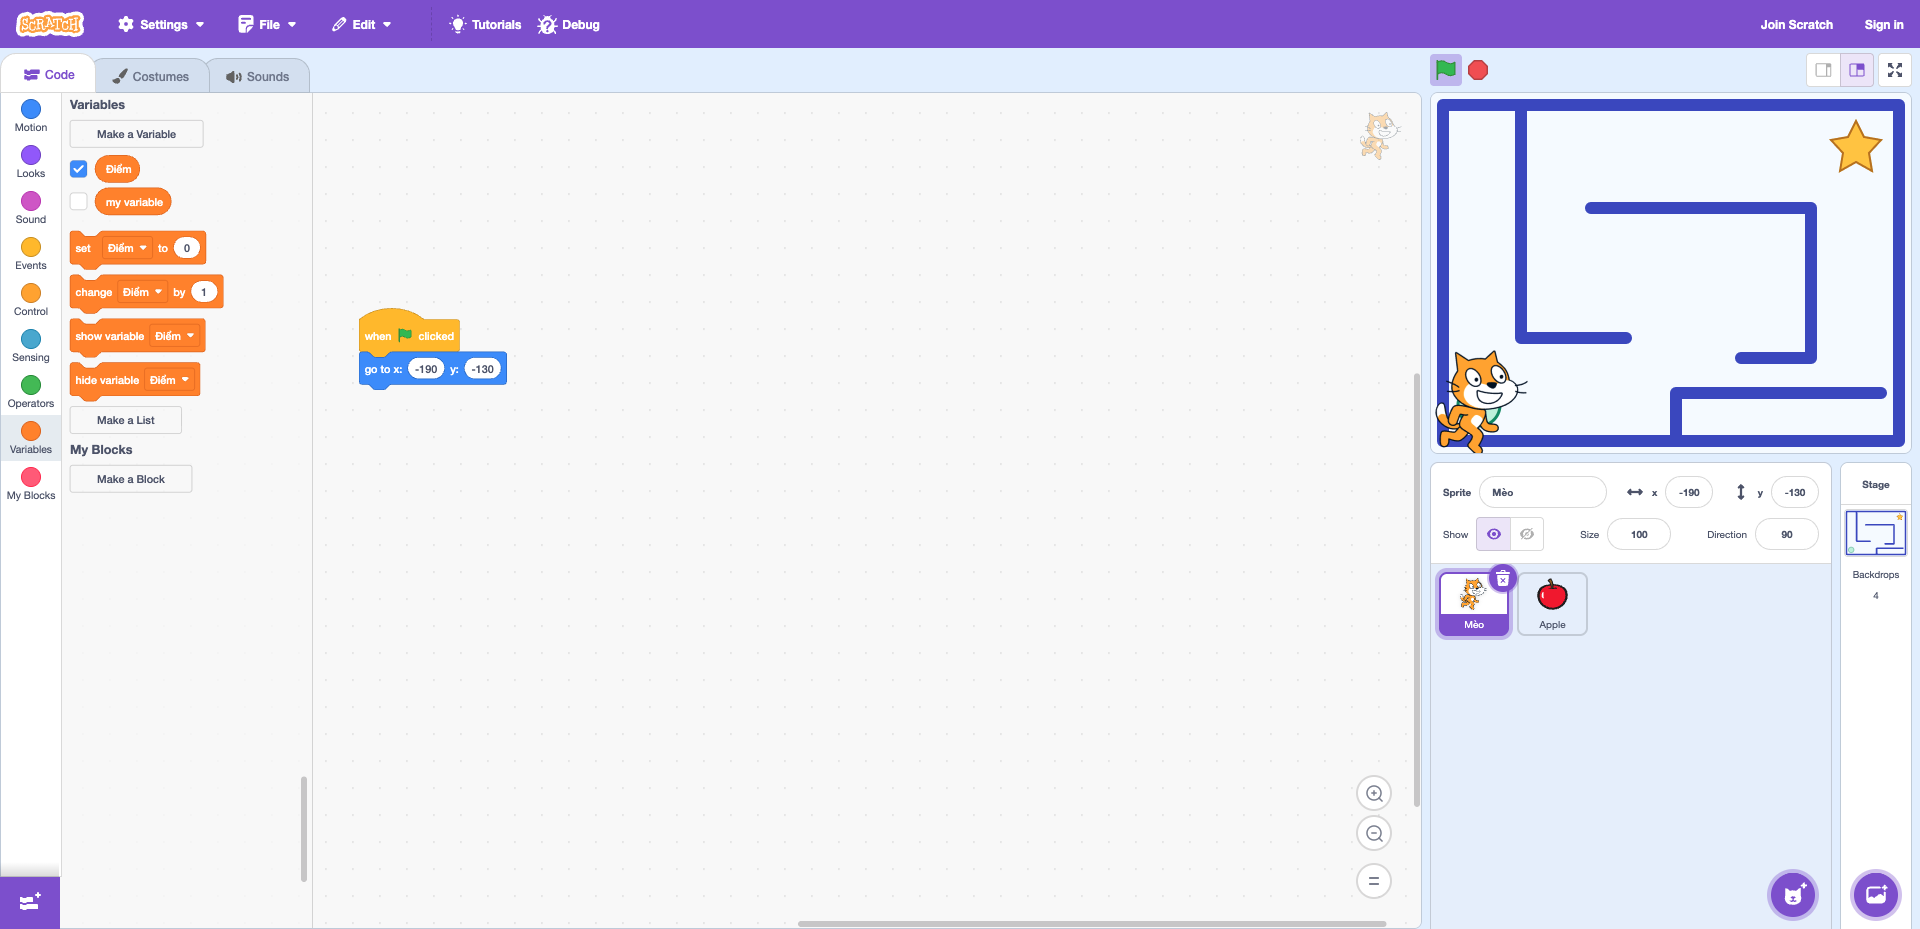This screenshot has height=929, width=1920.
Task: Click Make a List button
Action: [126, 420]
